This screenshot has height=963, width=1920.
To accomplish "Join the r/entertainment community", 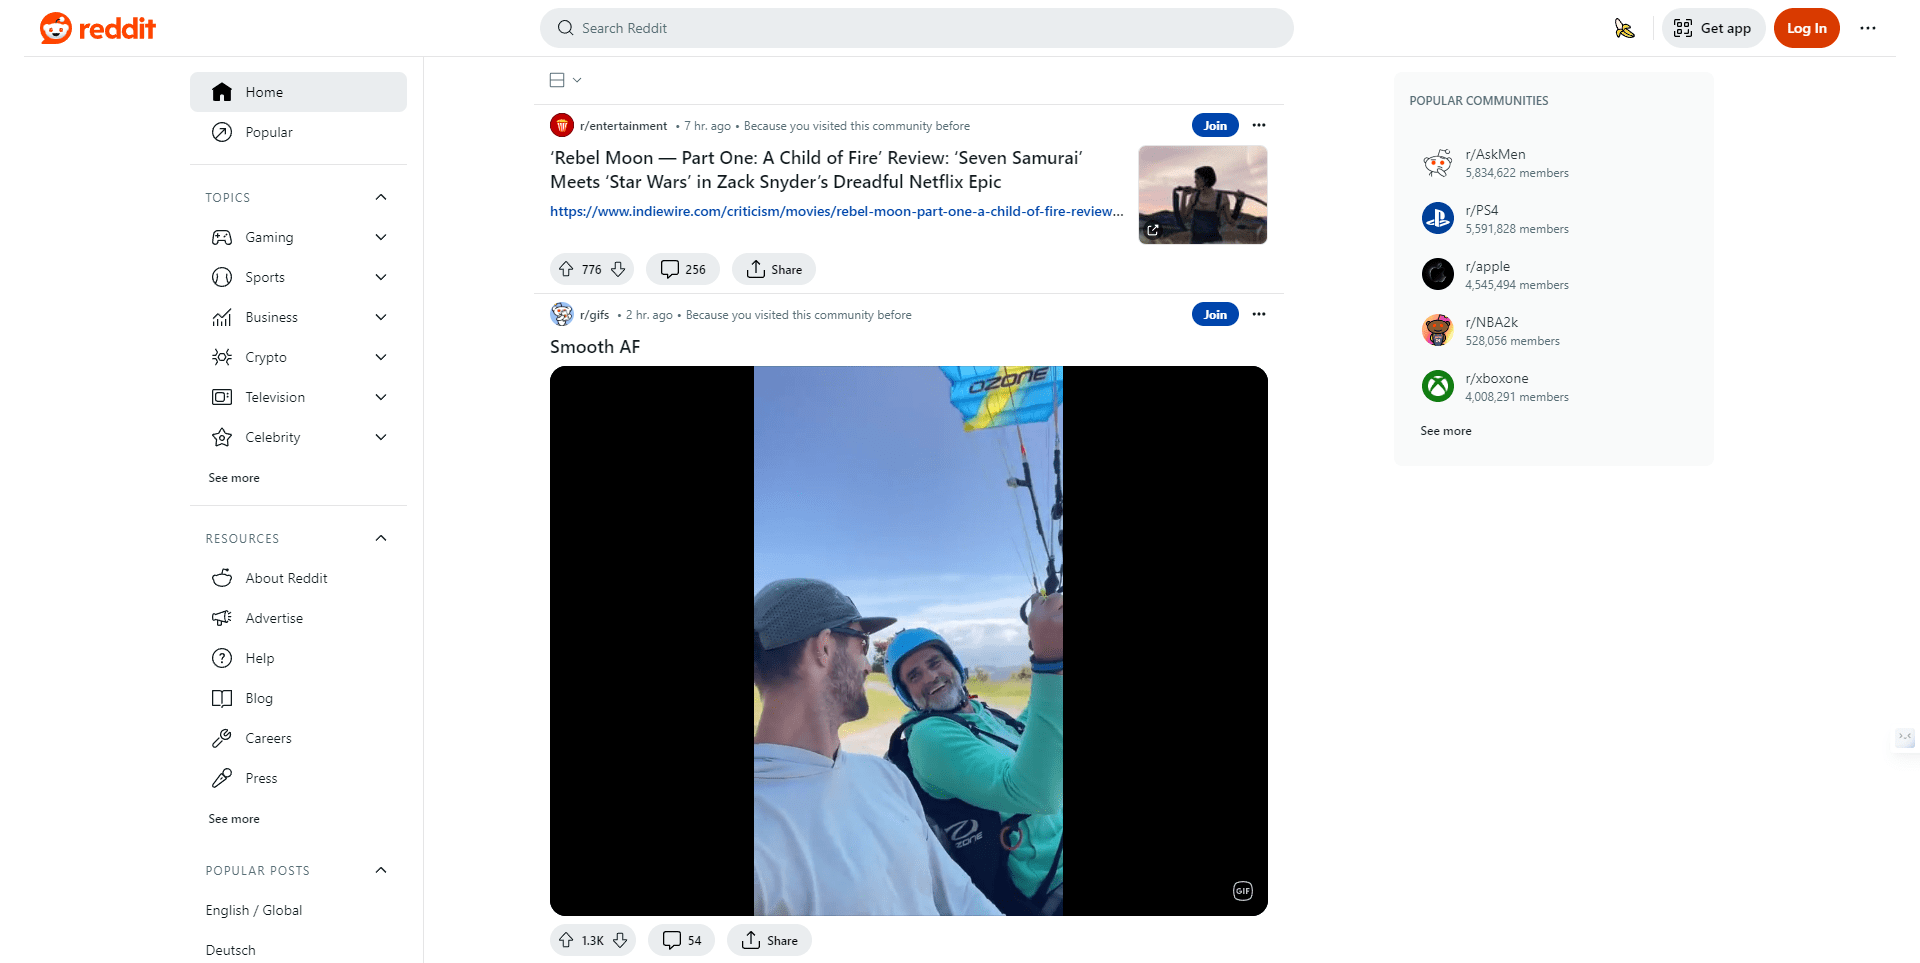I will click(1215, 125).
